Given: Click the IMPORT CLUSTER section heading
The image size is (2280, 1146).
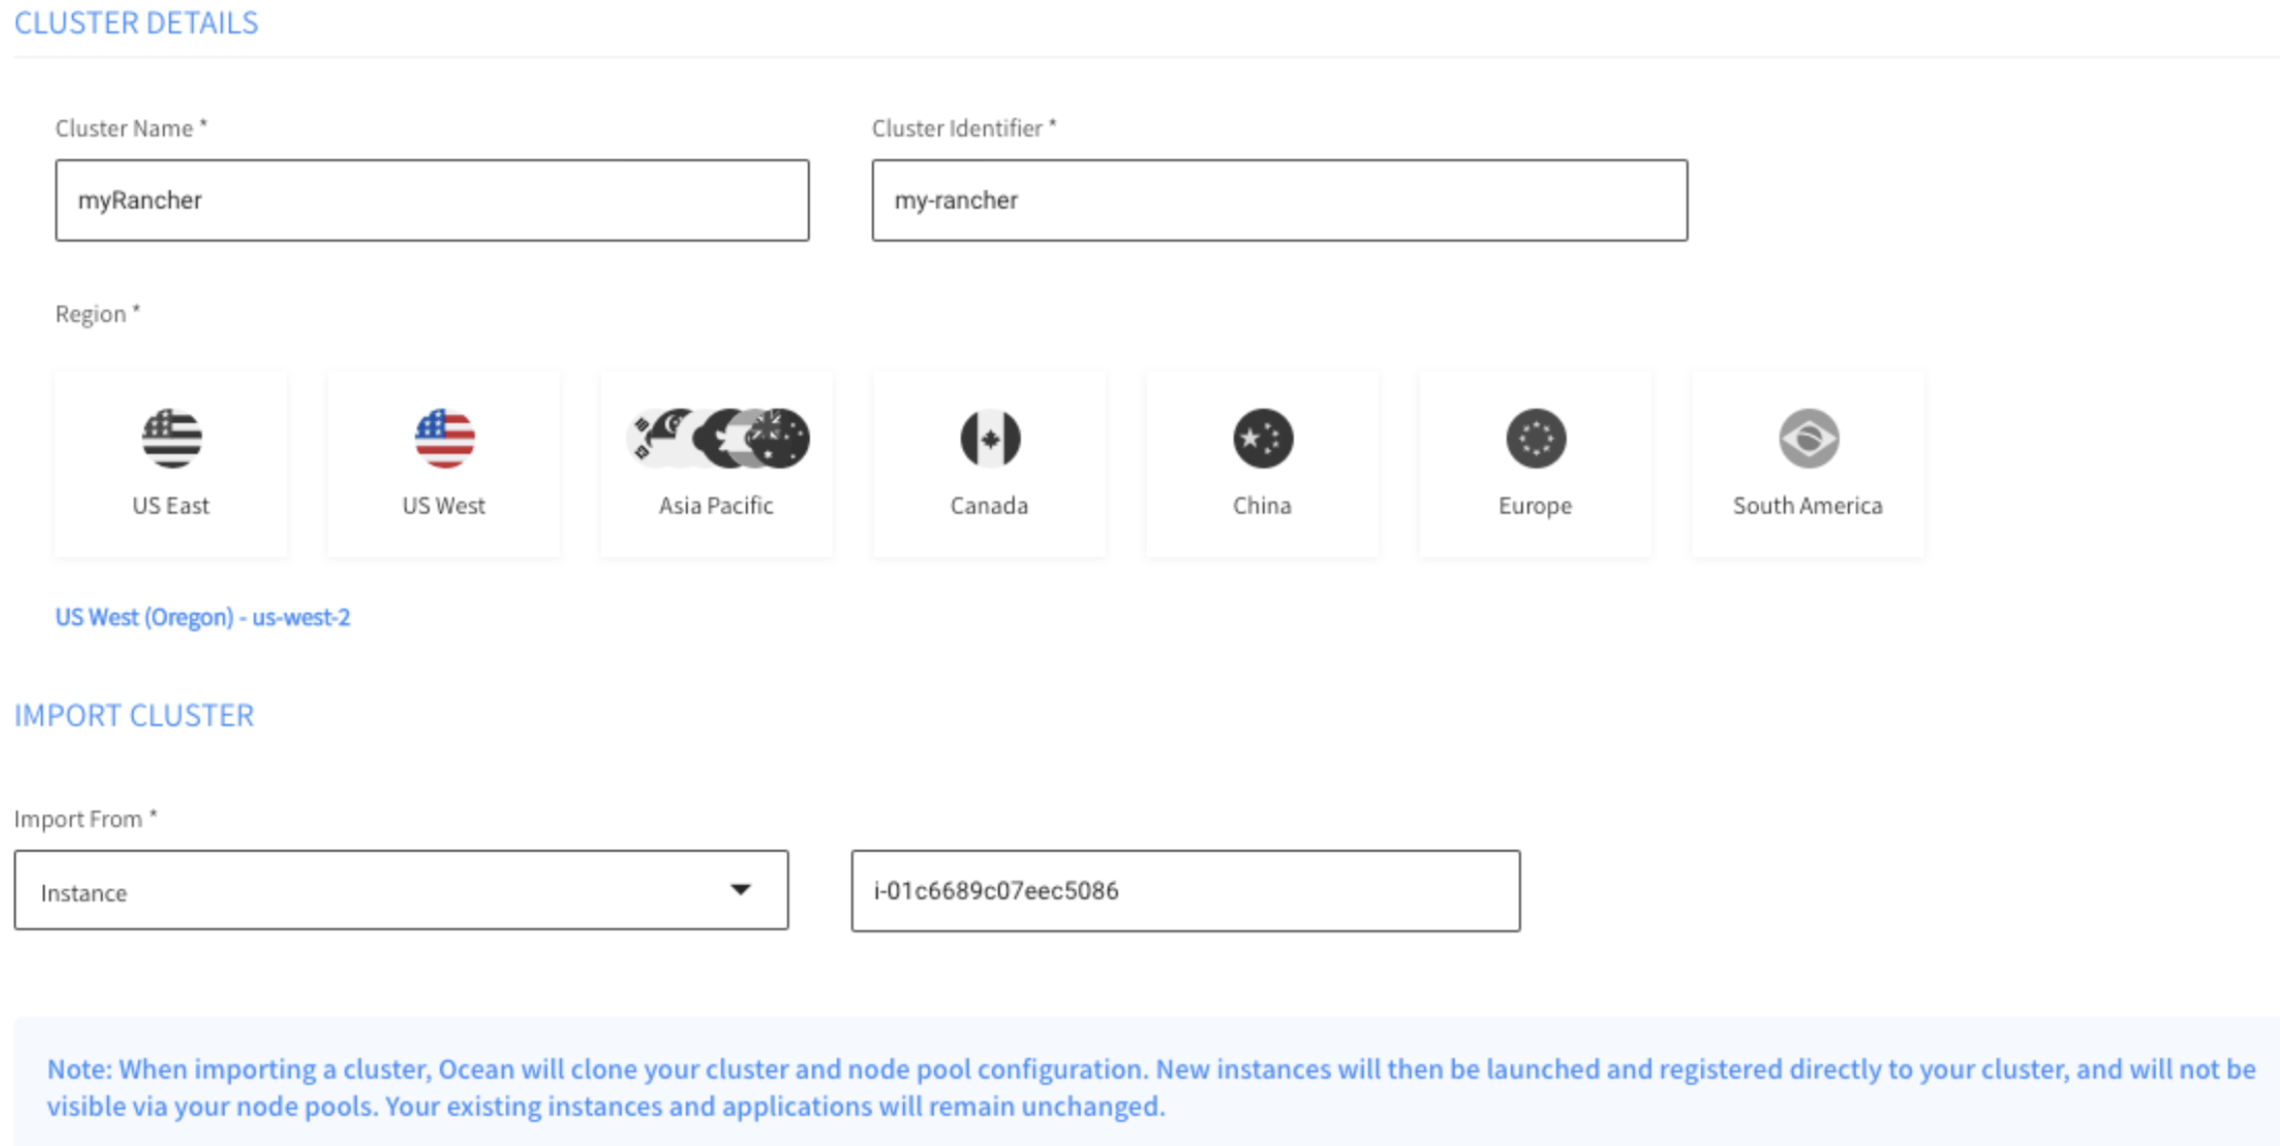Looking at the screenshot, I should point(134,716).
